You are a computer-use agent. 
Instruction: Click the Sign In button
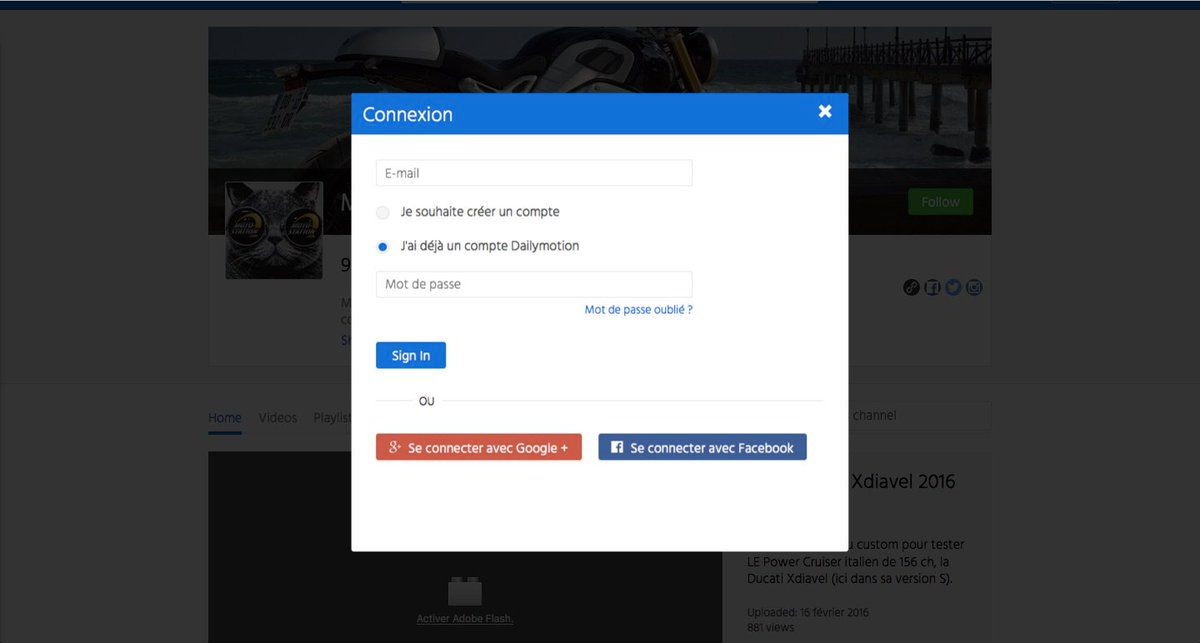[411, 355]
